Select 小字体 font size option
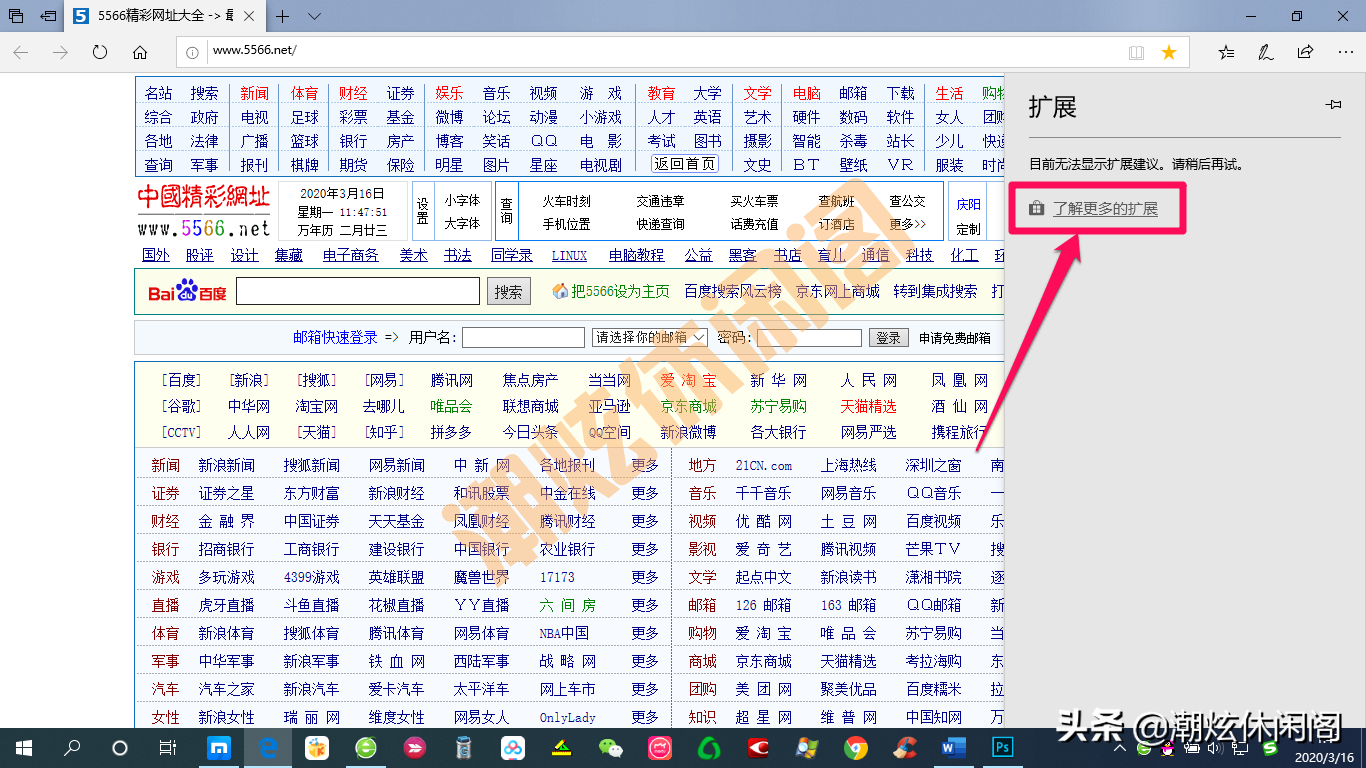 pos(463,200)
